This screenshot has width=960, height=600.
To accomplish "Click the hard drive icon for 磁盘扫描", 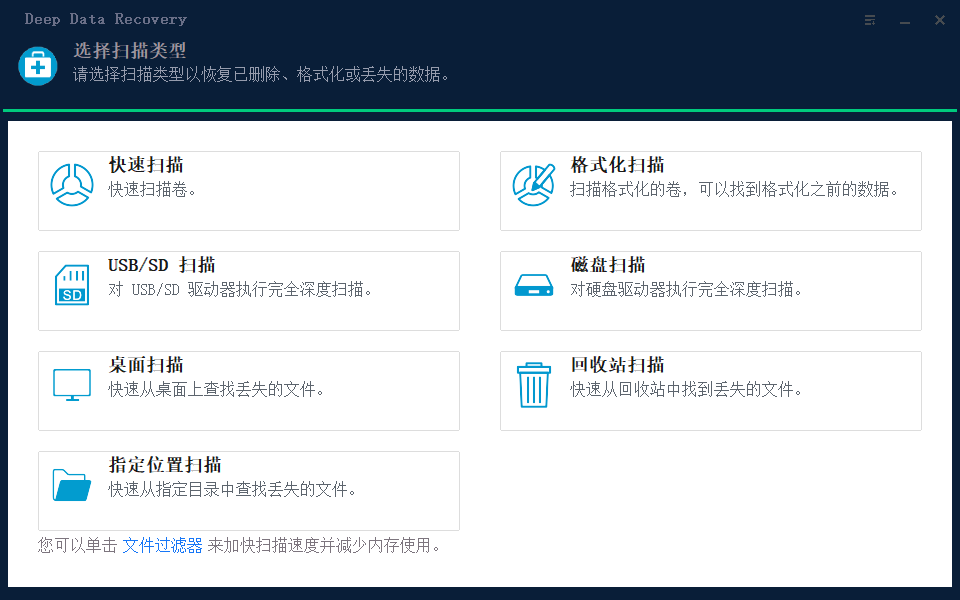I will (x=534, y=284).
